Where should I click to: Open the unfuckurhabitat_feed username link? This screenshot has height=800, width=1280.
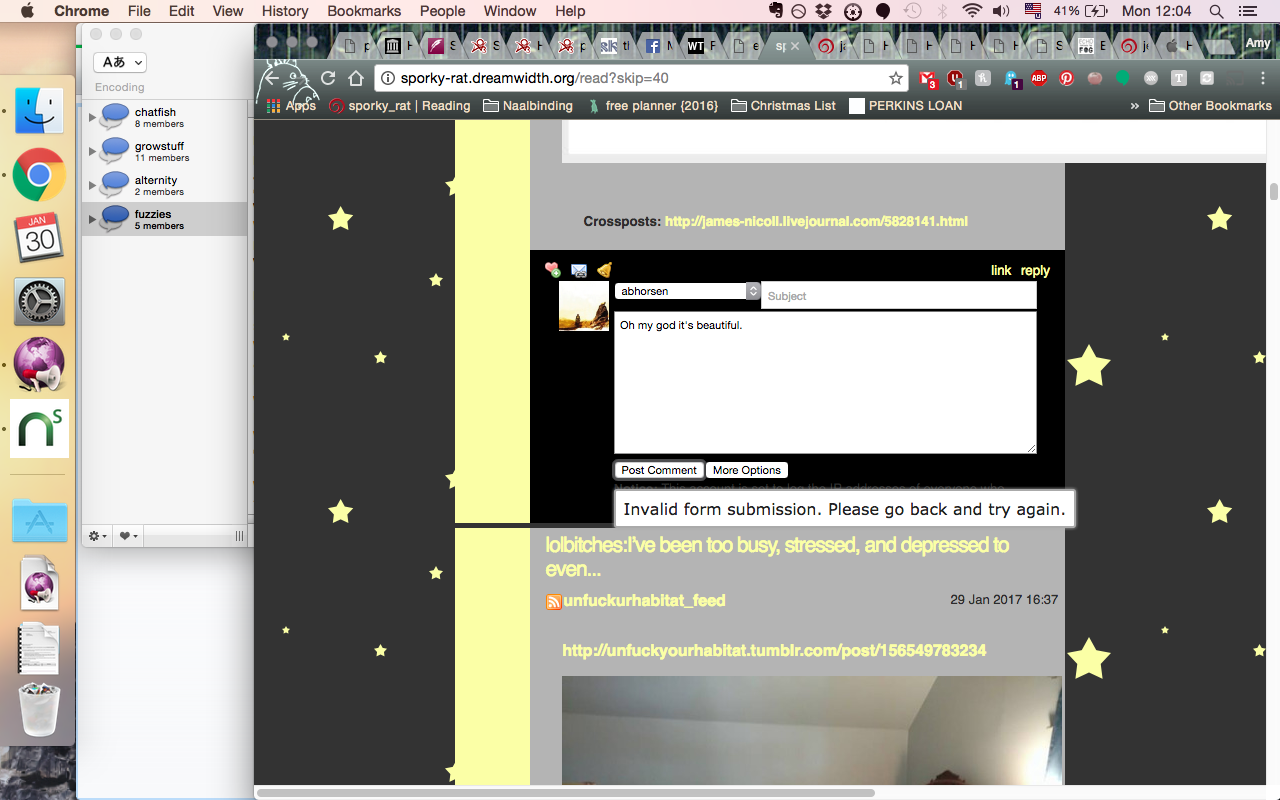[644, 601]
